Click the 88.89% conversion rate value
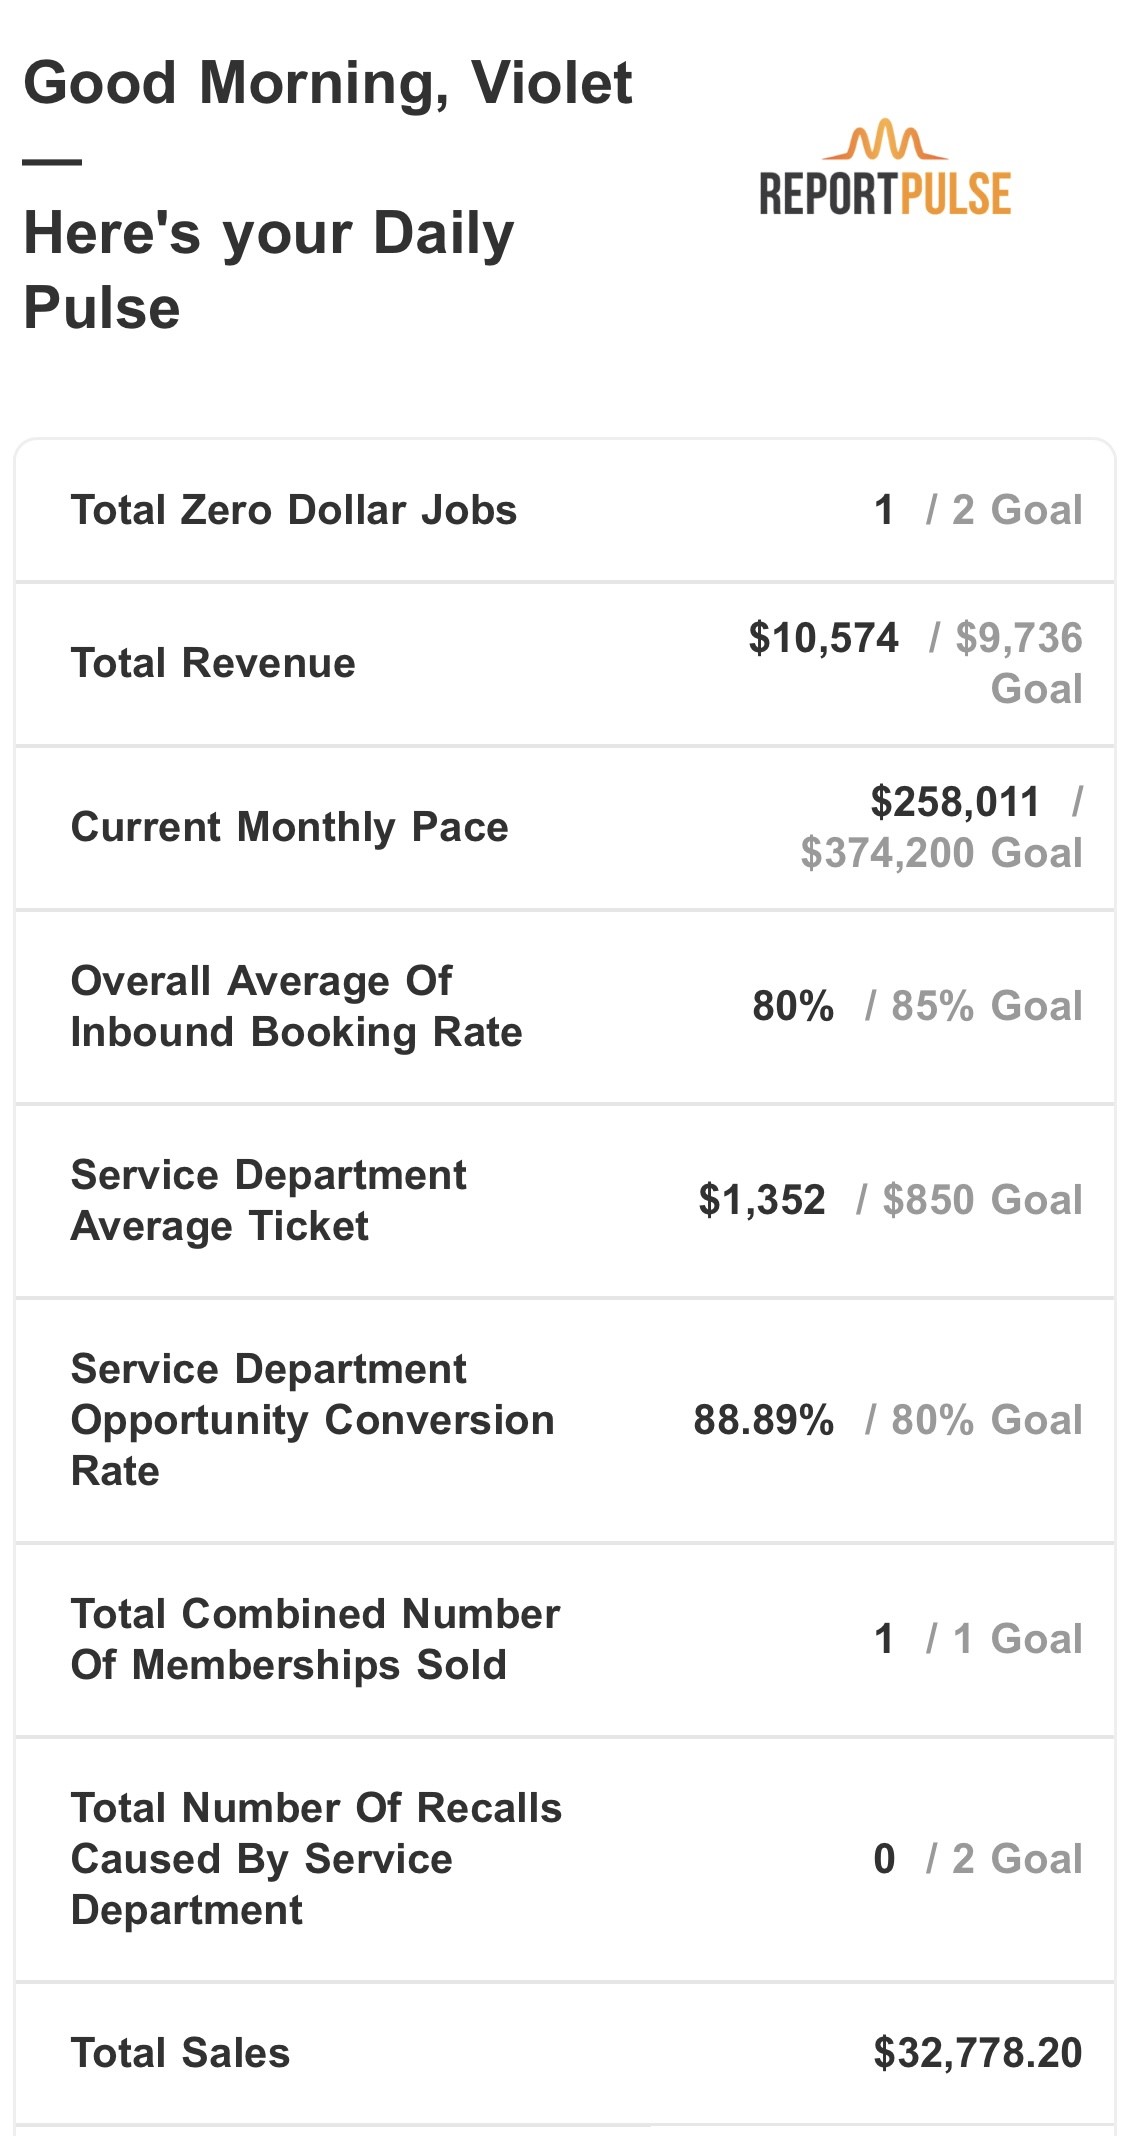The width and height of the screenshot is (1122, 2136). pos(764,1420)
